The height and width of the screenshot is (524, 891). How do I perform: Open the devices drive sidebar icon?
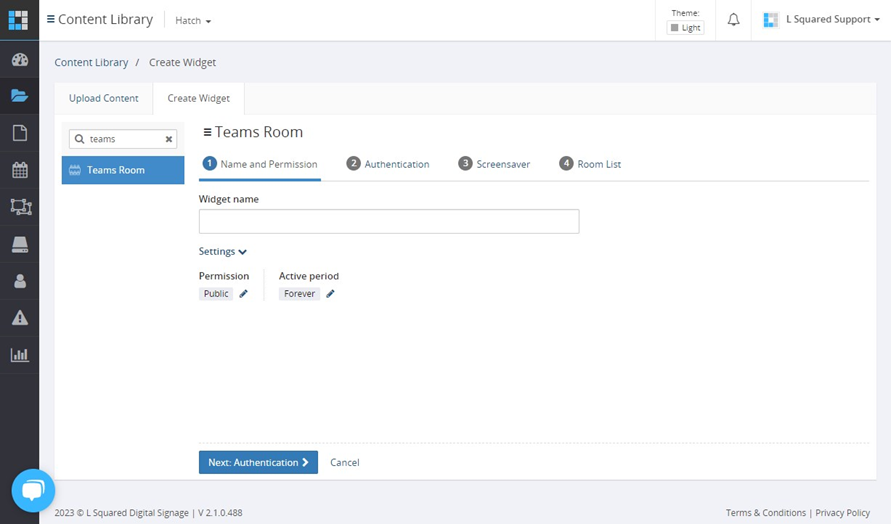[x=20, y=244]
